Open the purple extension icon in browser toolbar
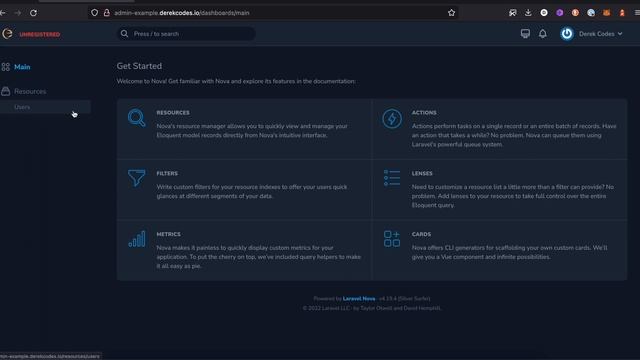640x360 pixels. [560, 13]
